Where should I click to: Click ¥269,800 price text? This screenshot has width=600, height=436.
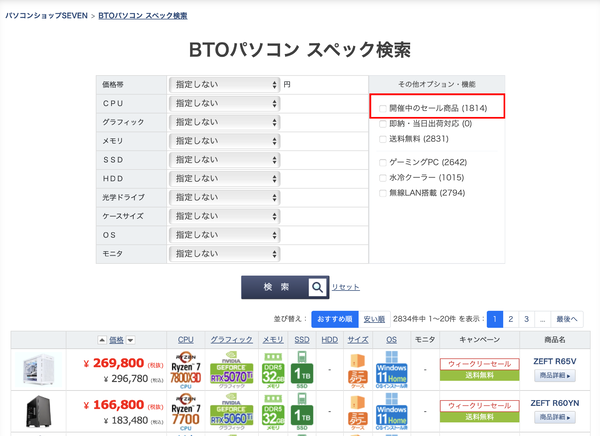pyautogui.click(x=114, y=363)
